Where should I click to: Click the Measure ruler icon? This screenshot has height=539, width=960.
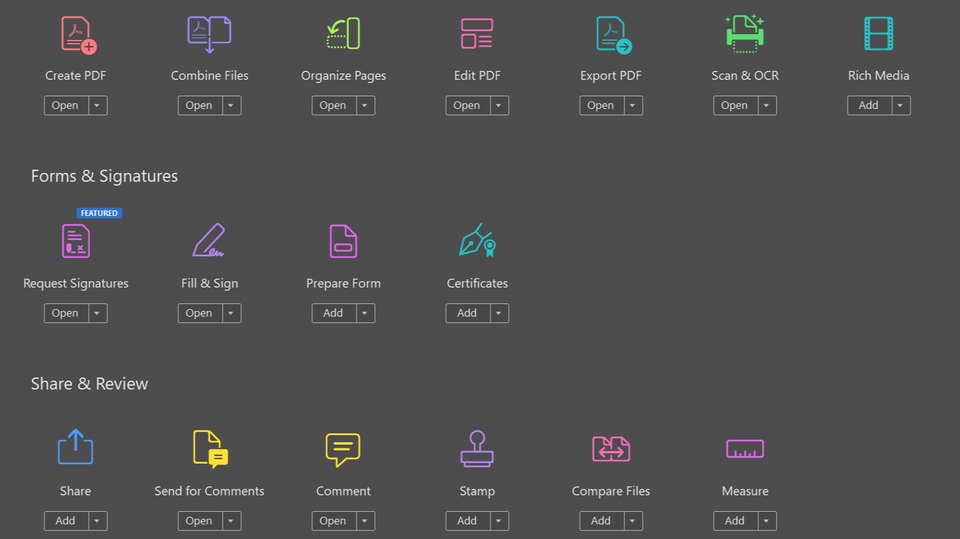click(745, 449)
